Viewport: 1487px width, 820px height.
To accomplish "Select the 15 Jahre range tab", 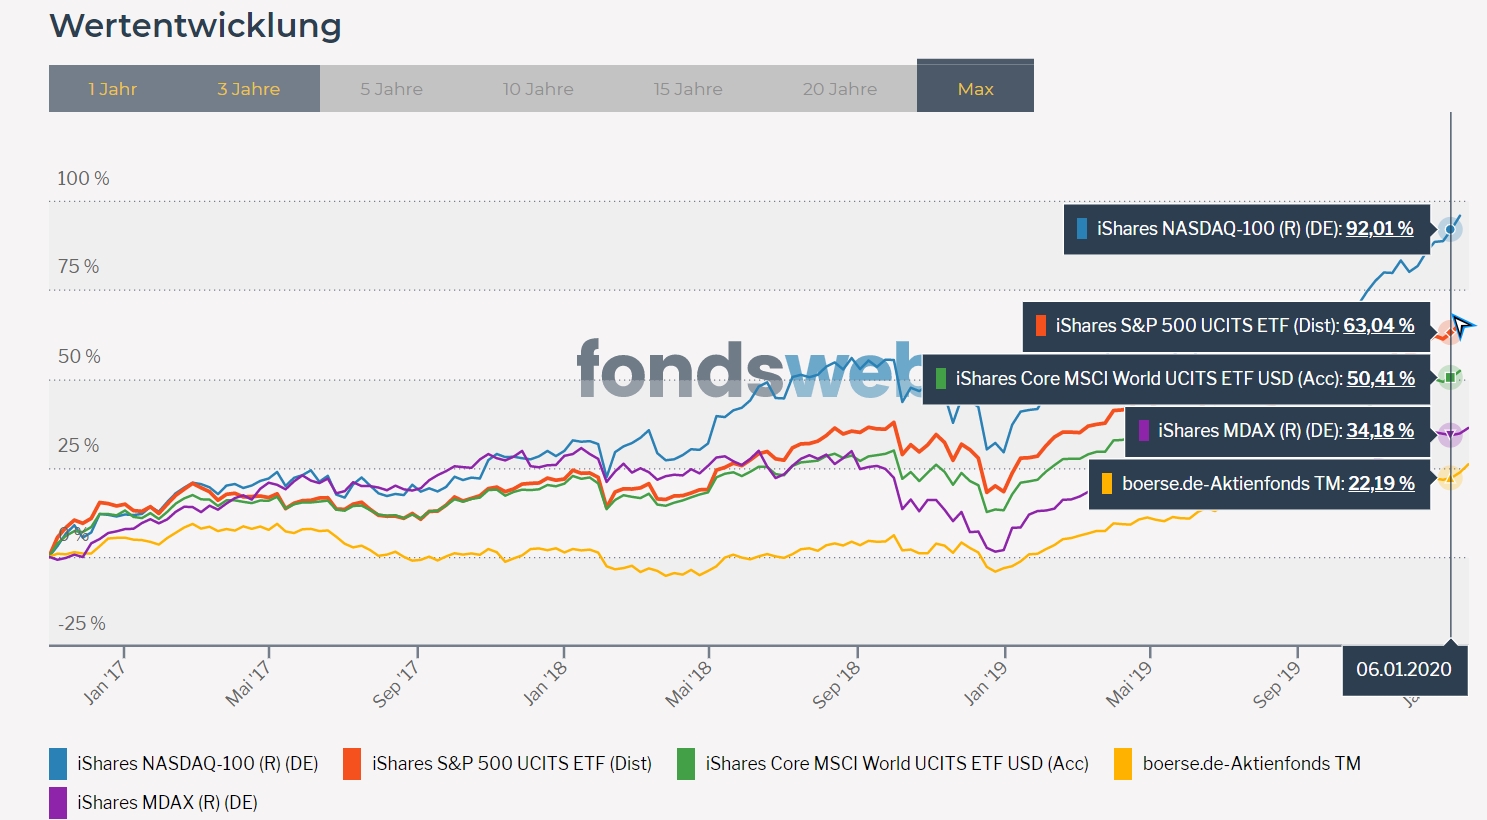I will 688,89.
